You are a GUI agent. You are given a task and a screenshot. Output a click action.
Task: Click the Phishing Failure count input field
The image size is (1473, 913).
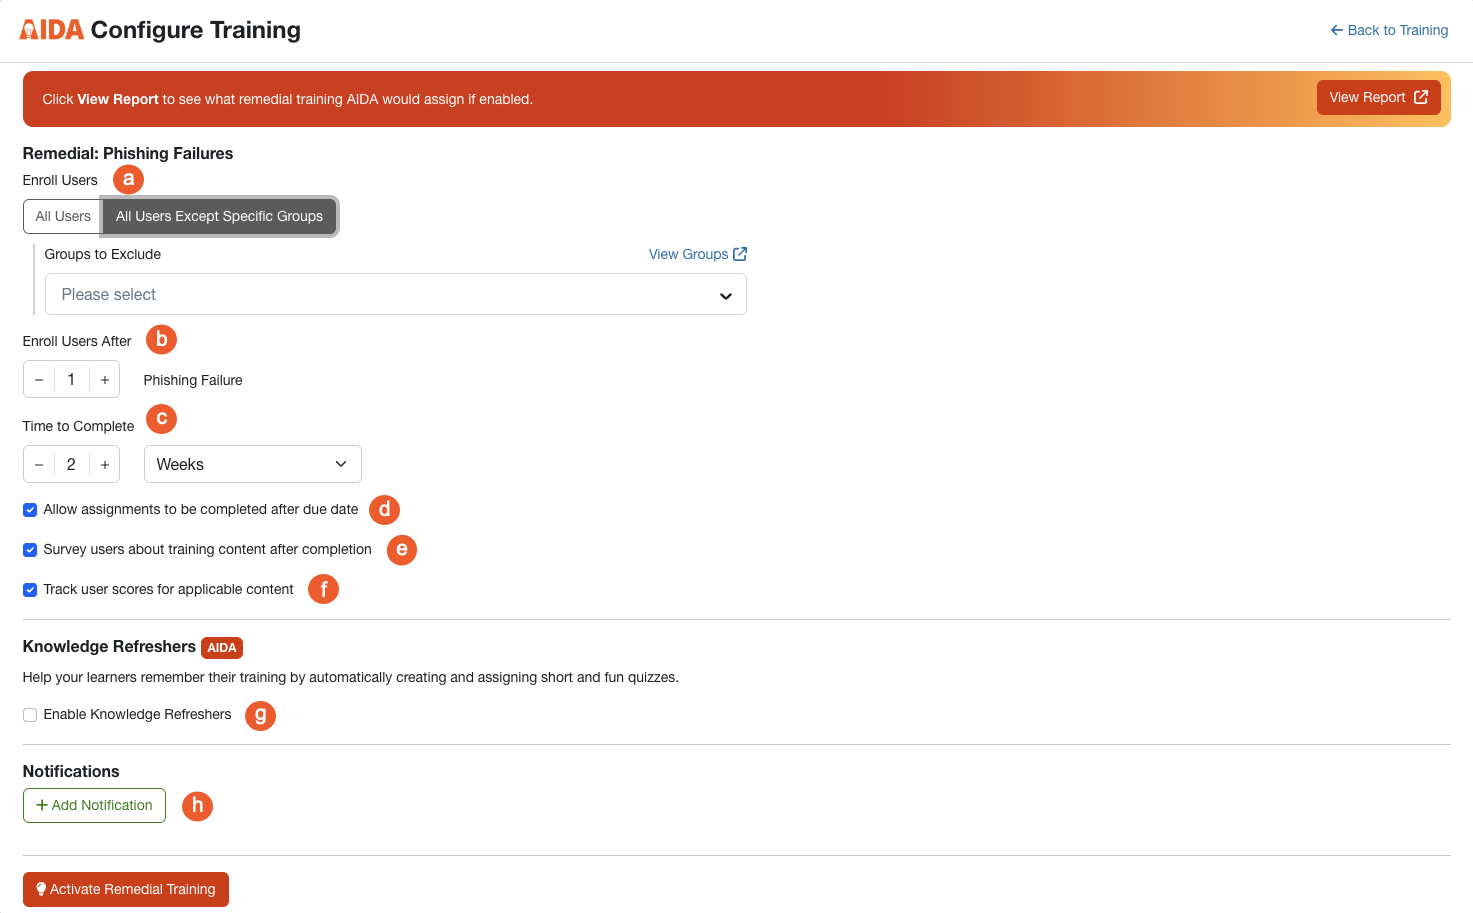pos(71,379)
